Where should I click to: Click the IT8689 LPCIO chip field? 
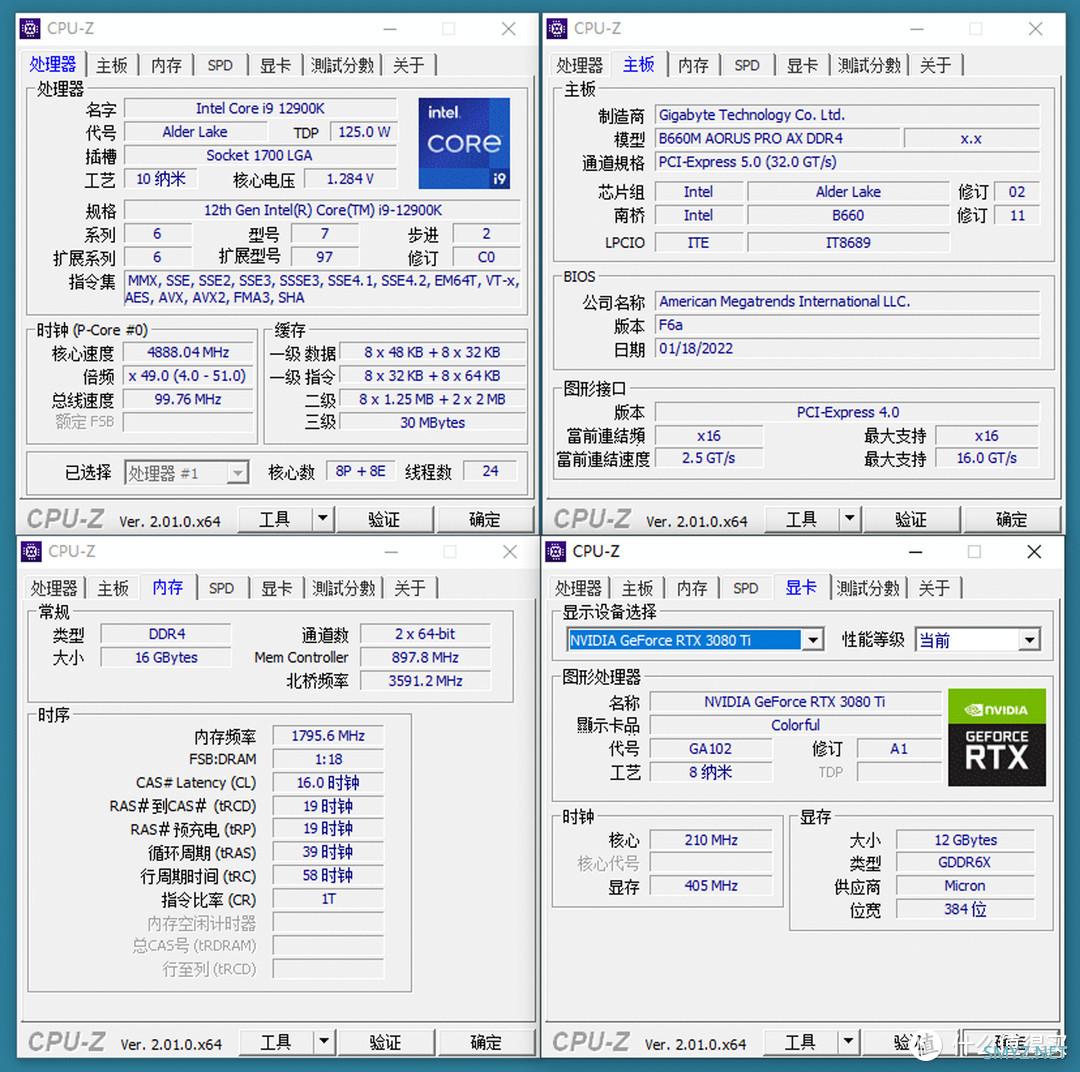point(848,243)
